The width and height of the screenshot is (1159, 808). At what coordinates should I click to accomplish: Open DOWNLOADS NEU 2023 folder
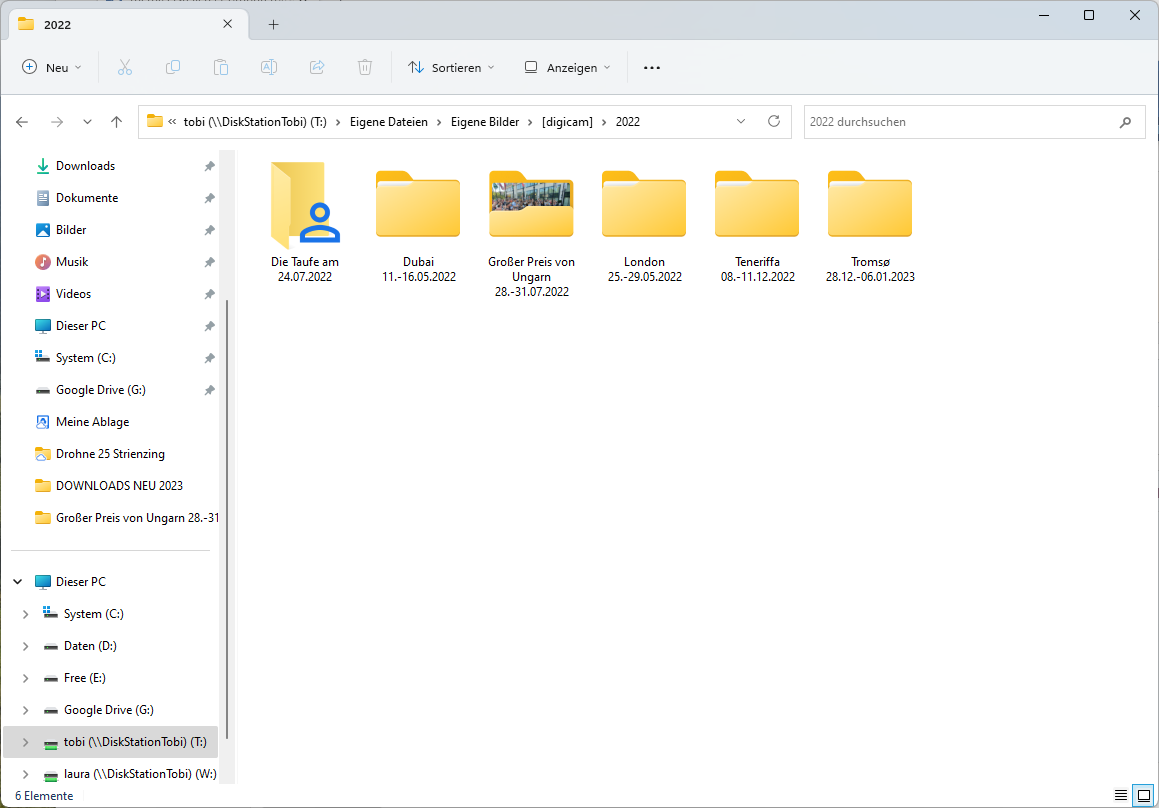[119, 486]
